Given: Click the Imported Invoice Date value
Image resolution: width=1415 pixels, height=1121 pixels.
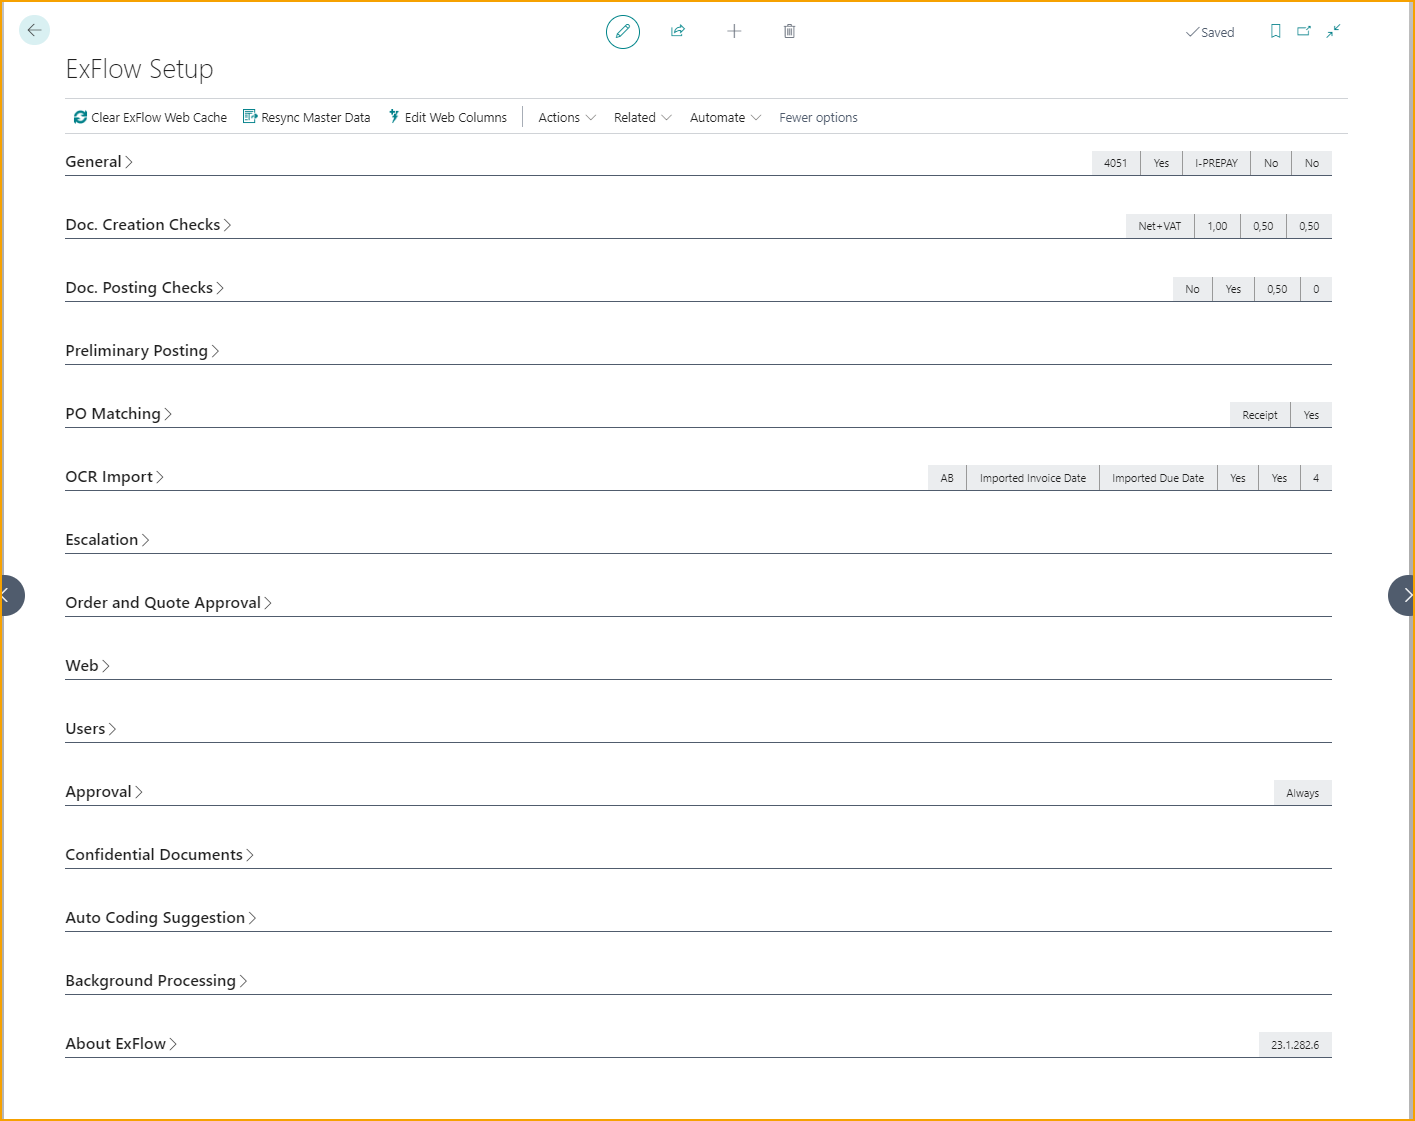Looking at the screenshot, I should click(x=1033, y=478).
